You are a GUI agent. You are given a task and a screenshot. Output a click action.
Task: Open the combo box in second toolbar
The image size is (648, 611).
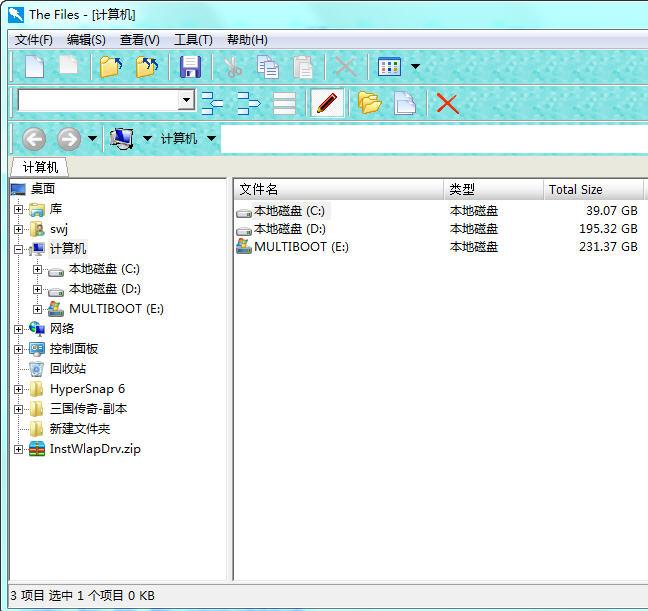pos(186,100)
